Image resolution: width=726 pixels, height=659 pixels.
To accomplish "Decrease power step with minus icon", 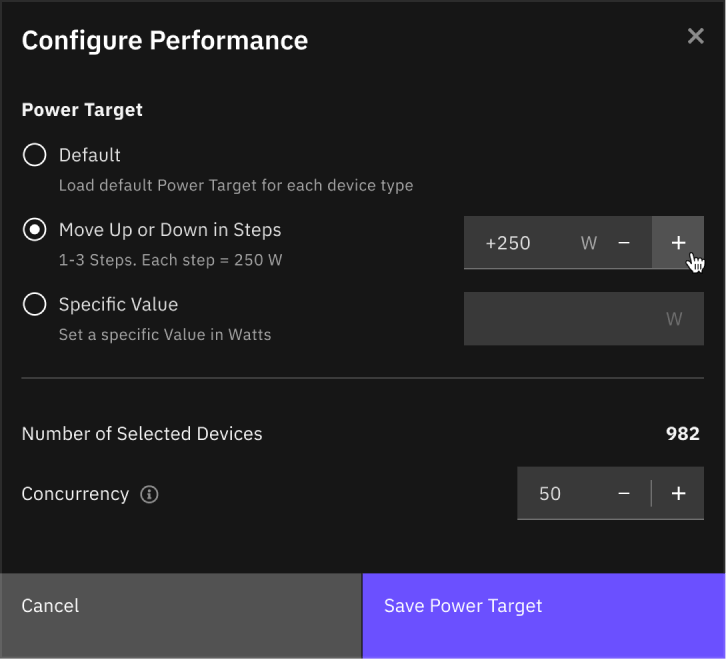I will pos(624,243).
